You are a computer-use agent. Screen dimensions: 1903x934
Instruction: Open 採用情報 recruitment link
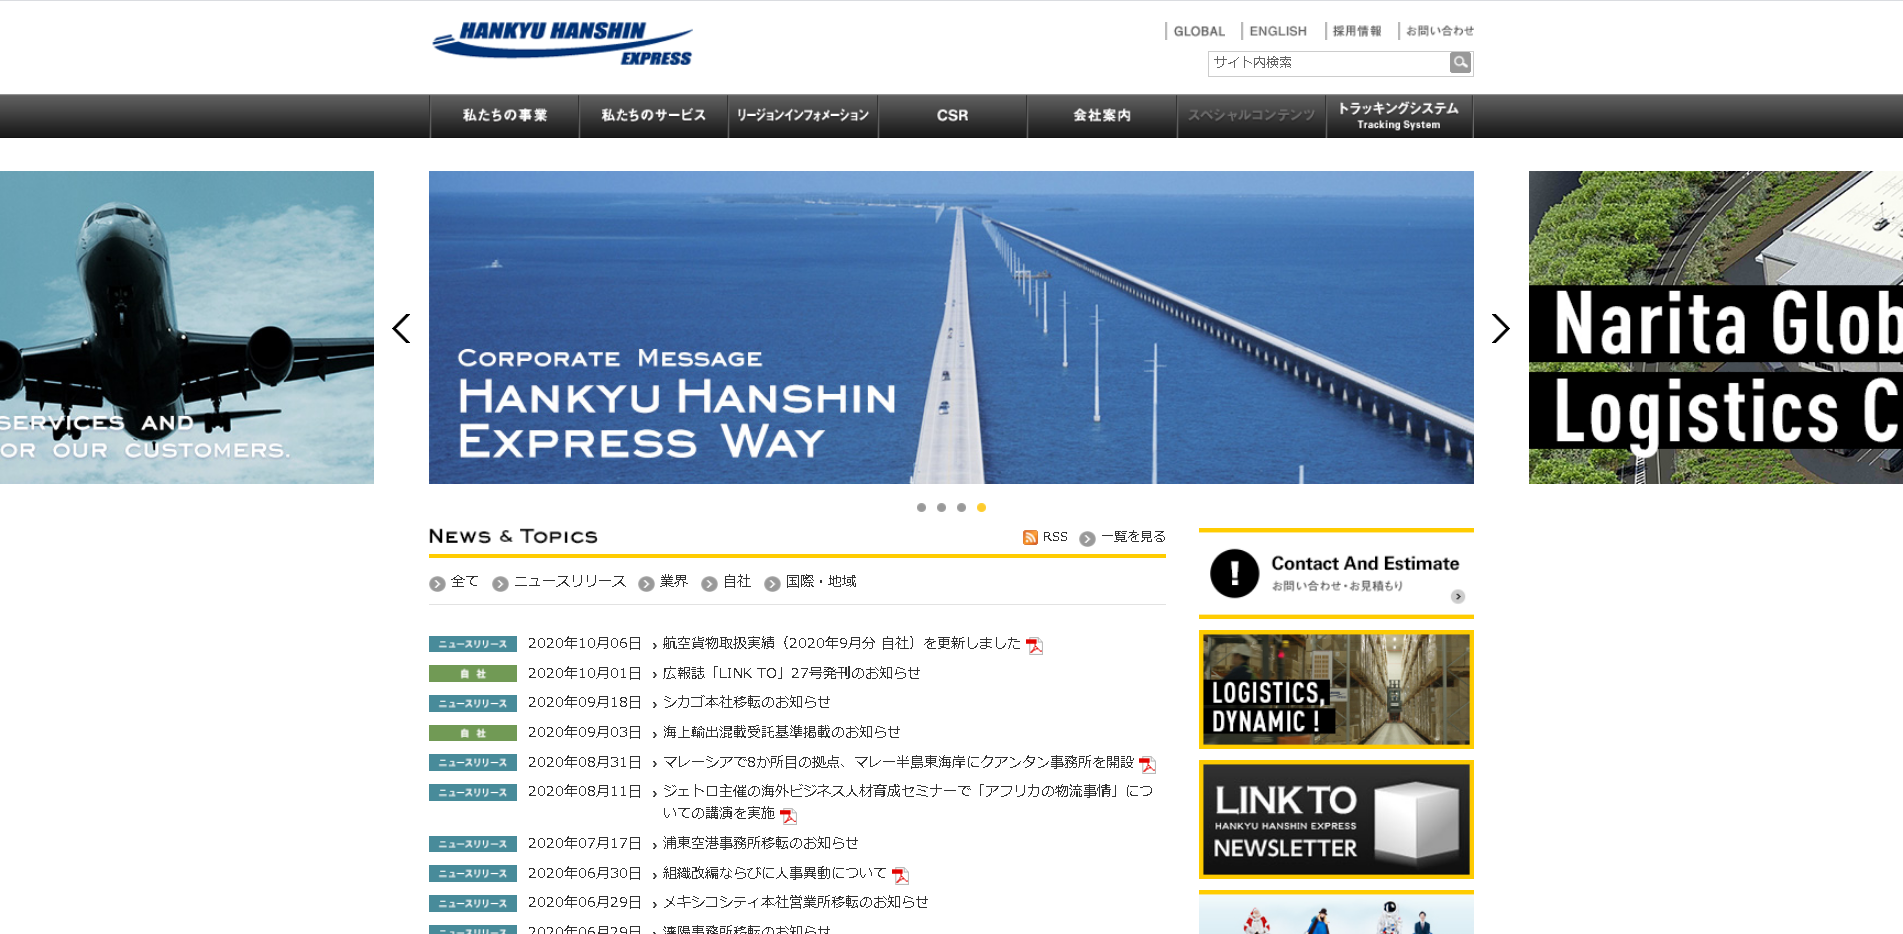tap(1356, 31)
